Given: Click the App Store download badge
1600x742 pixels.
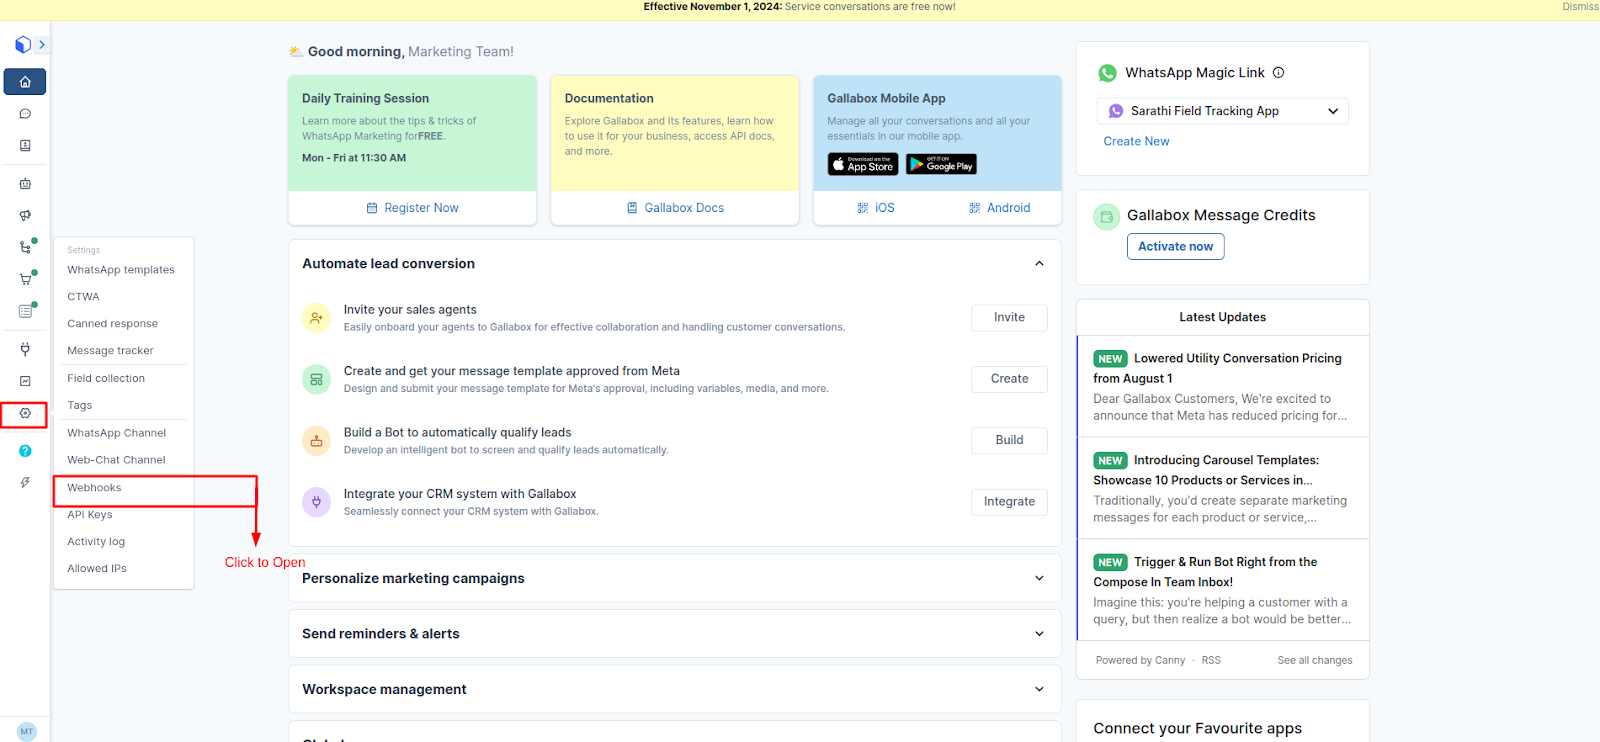Looking at the screenshot, I should (x=863, y=164).
